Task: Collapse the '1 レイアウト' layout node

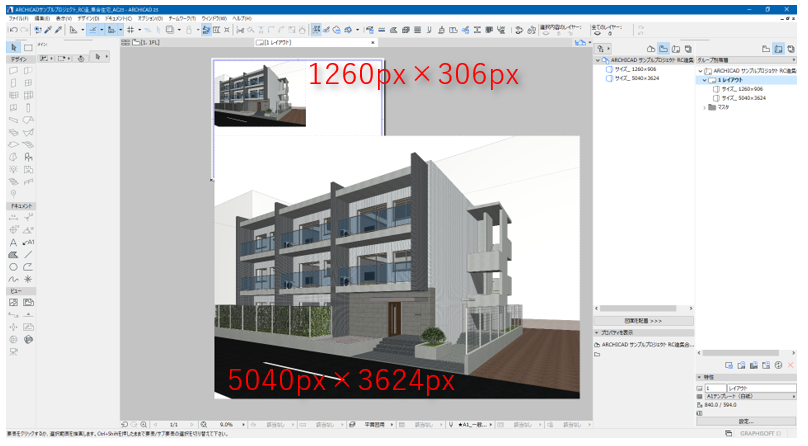Action: tap(704, 80)
